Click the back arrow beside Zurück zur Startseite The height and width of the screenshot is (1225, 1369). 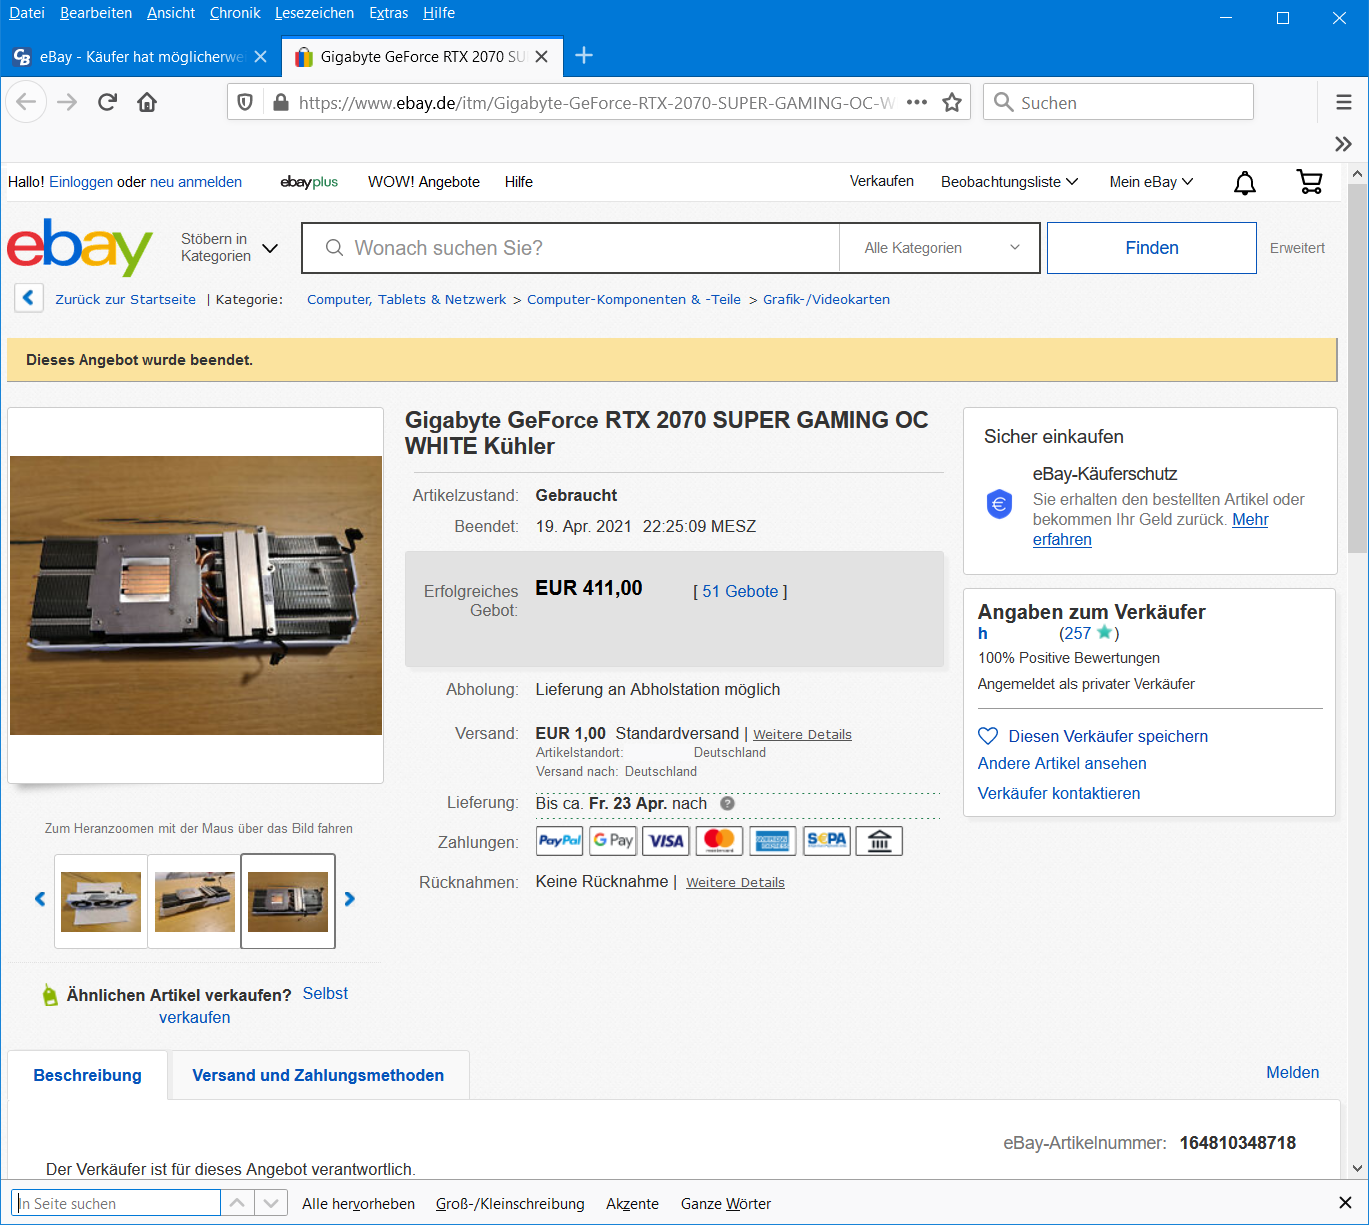pos(28,298)
